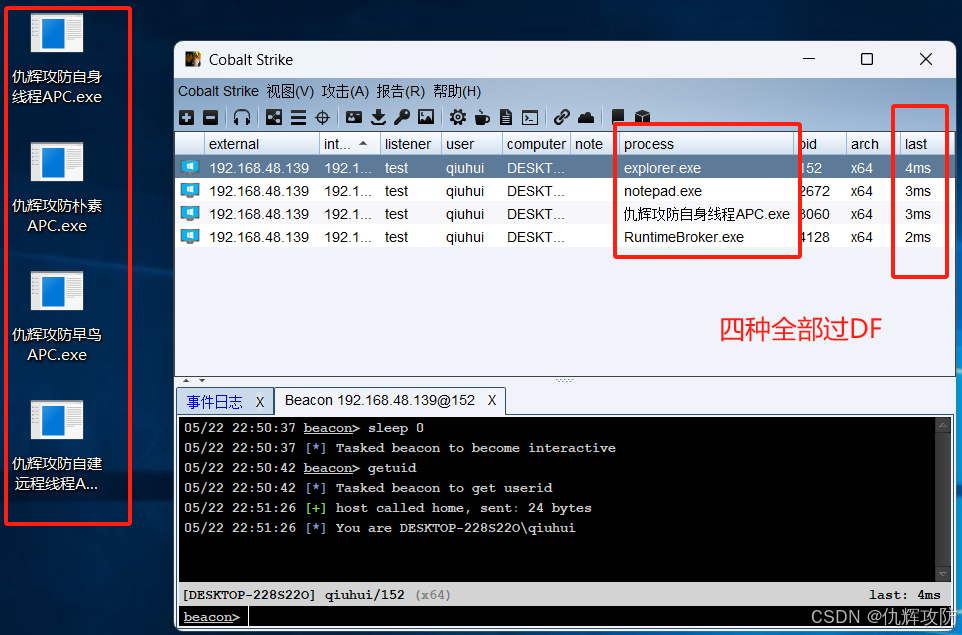The width and height of the screenshot is (962, 635).
Task: Click x64 arch cell in explorer.exe row
Action: [x=861, y=167]
